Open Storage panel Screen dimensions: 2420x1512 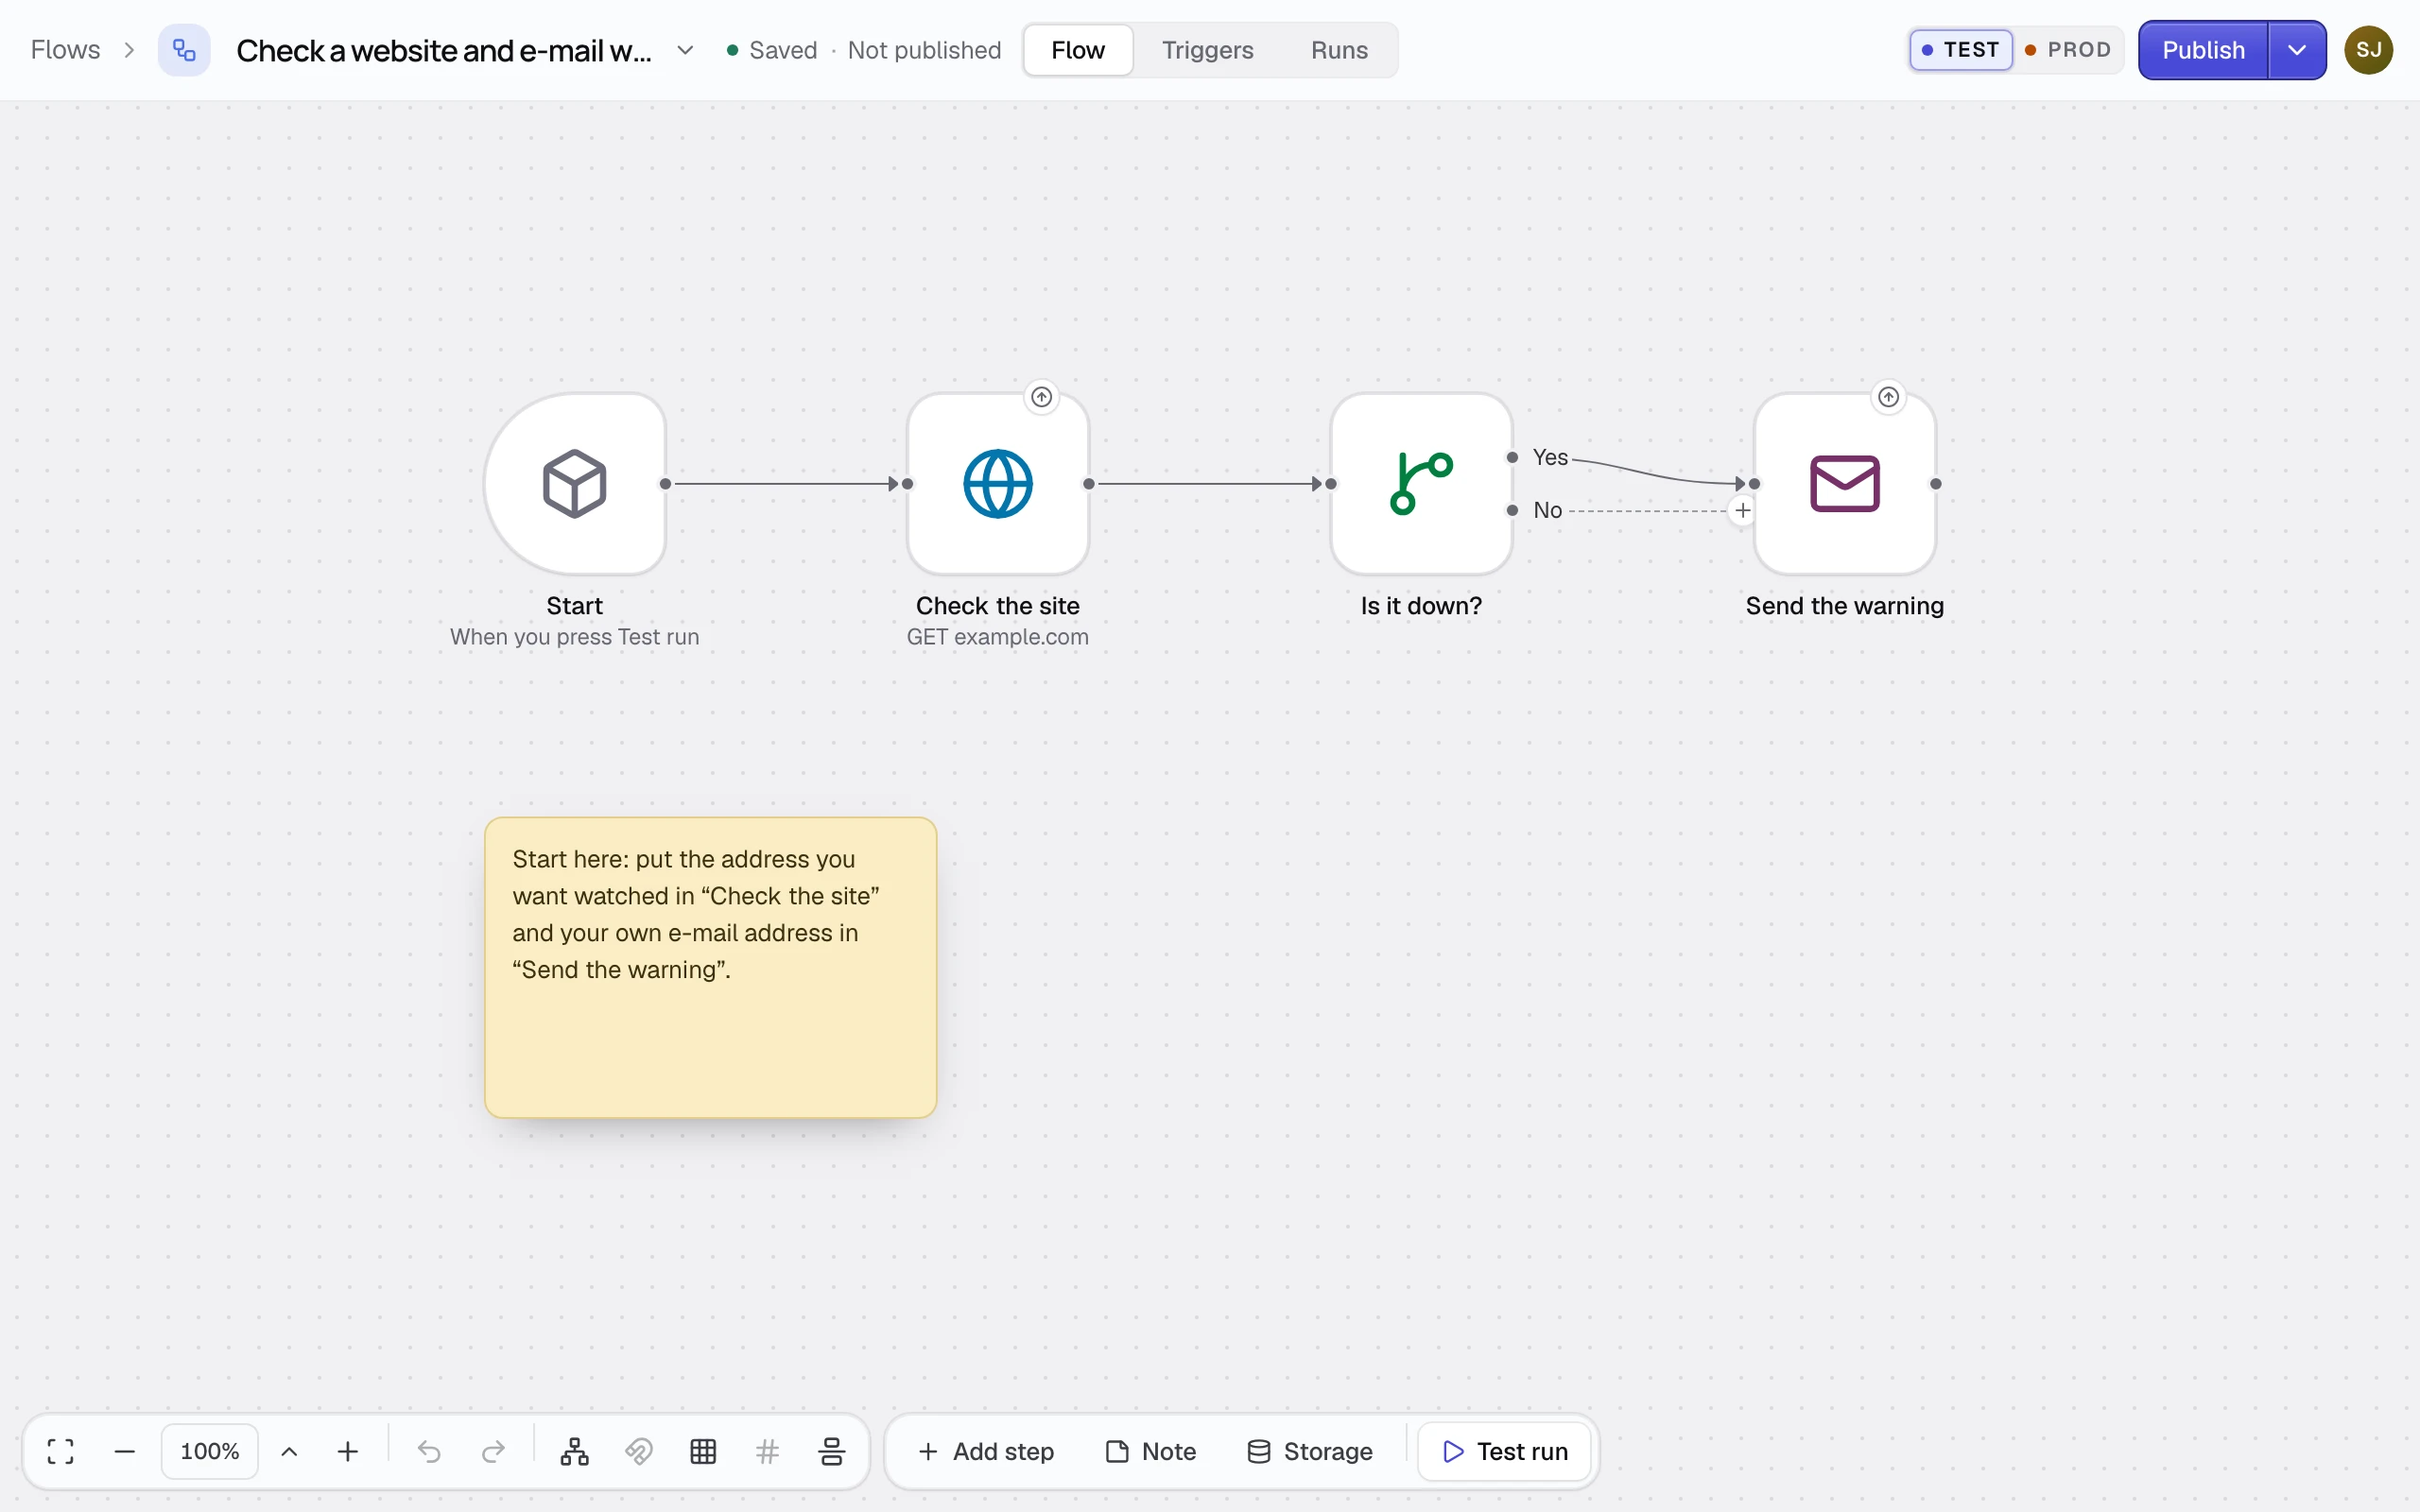[x=1310, y=1451]
